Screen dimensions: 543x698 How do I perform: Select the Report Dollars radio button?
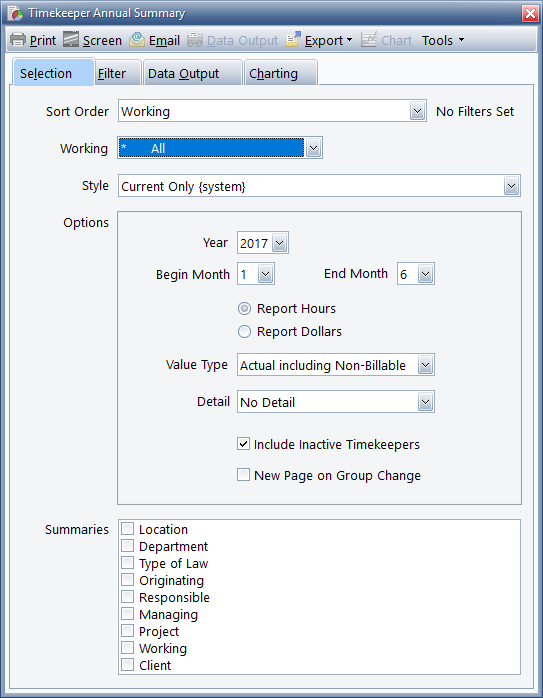pos(244,332)
